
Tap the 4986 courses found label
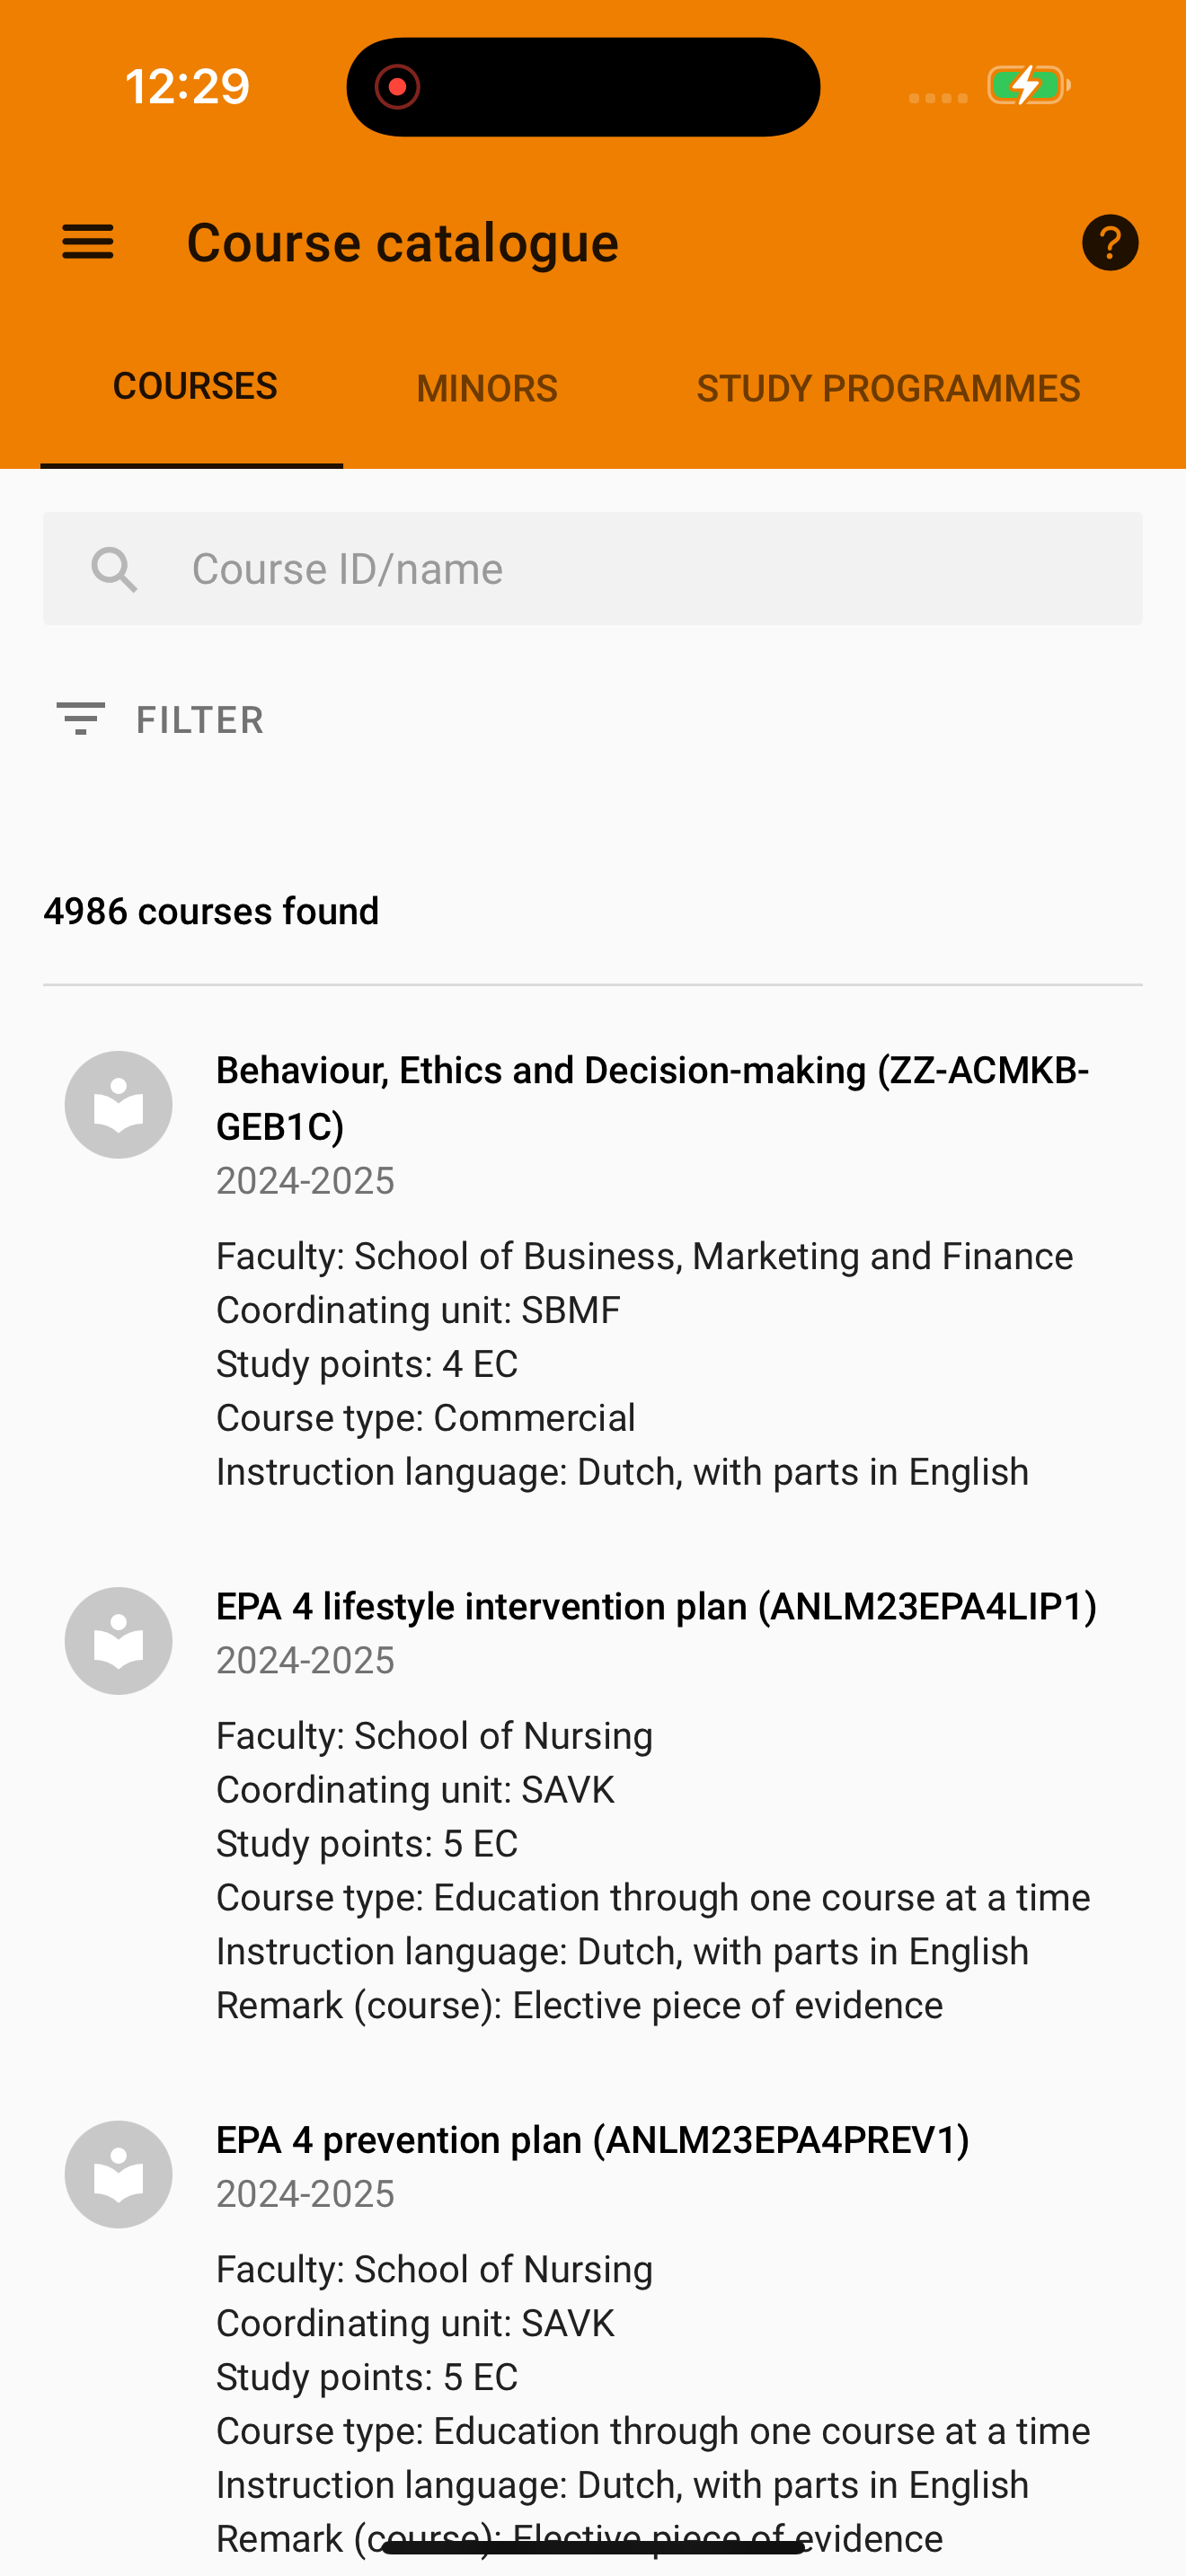211,911
